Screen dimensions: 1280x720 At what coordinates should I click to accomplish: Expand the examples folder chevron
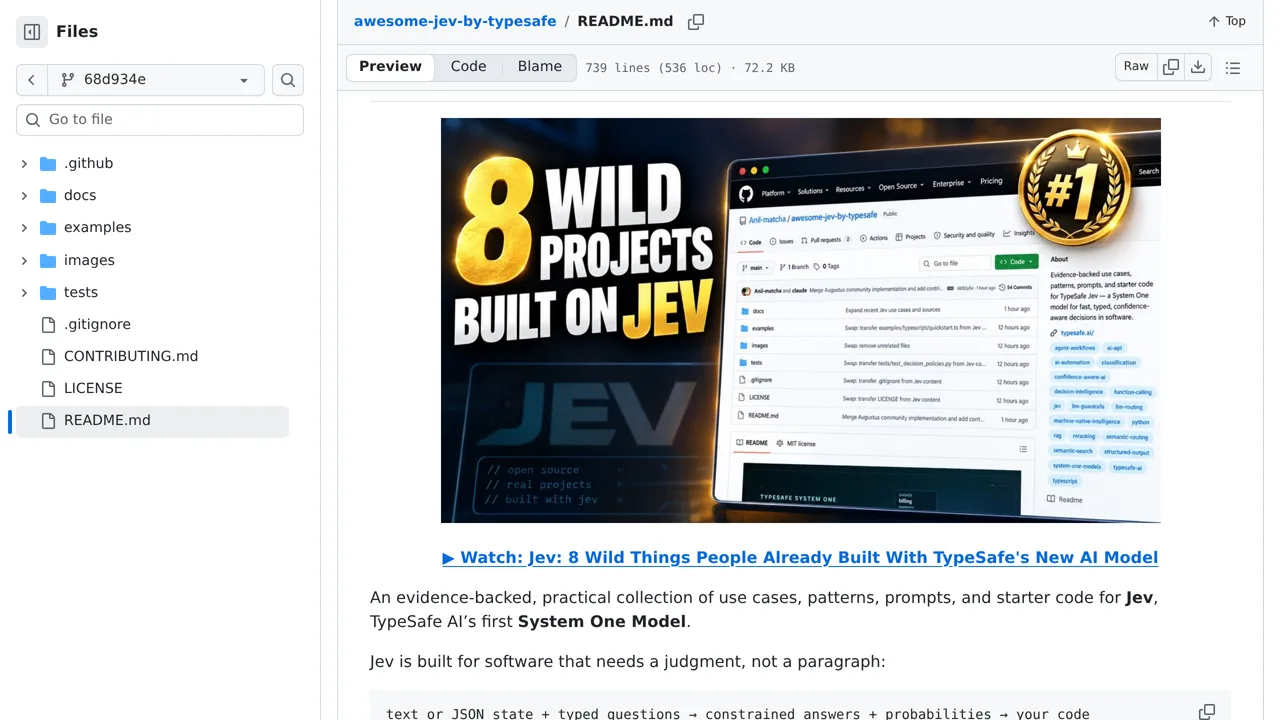tap(24, 228)
